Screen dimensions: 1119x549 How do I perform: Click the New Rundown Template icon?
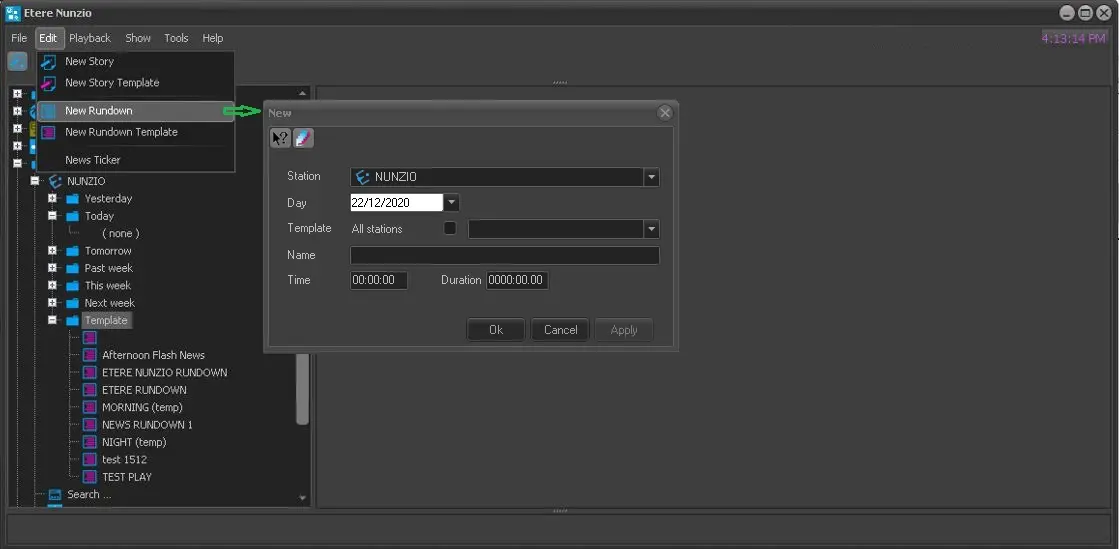(48, 132)
